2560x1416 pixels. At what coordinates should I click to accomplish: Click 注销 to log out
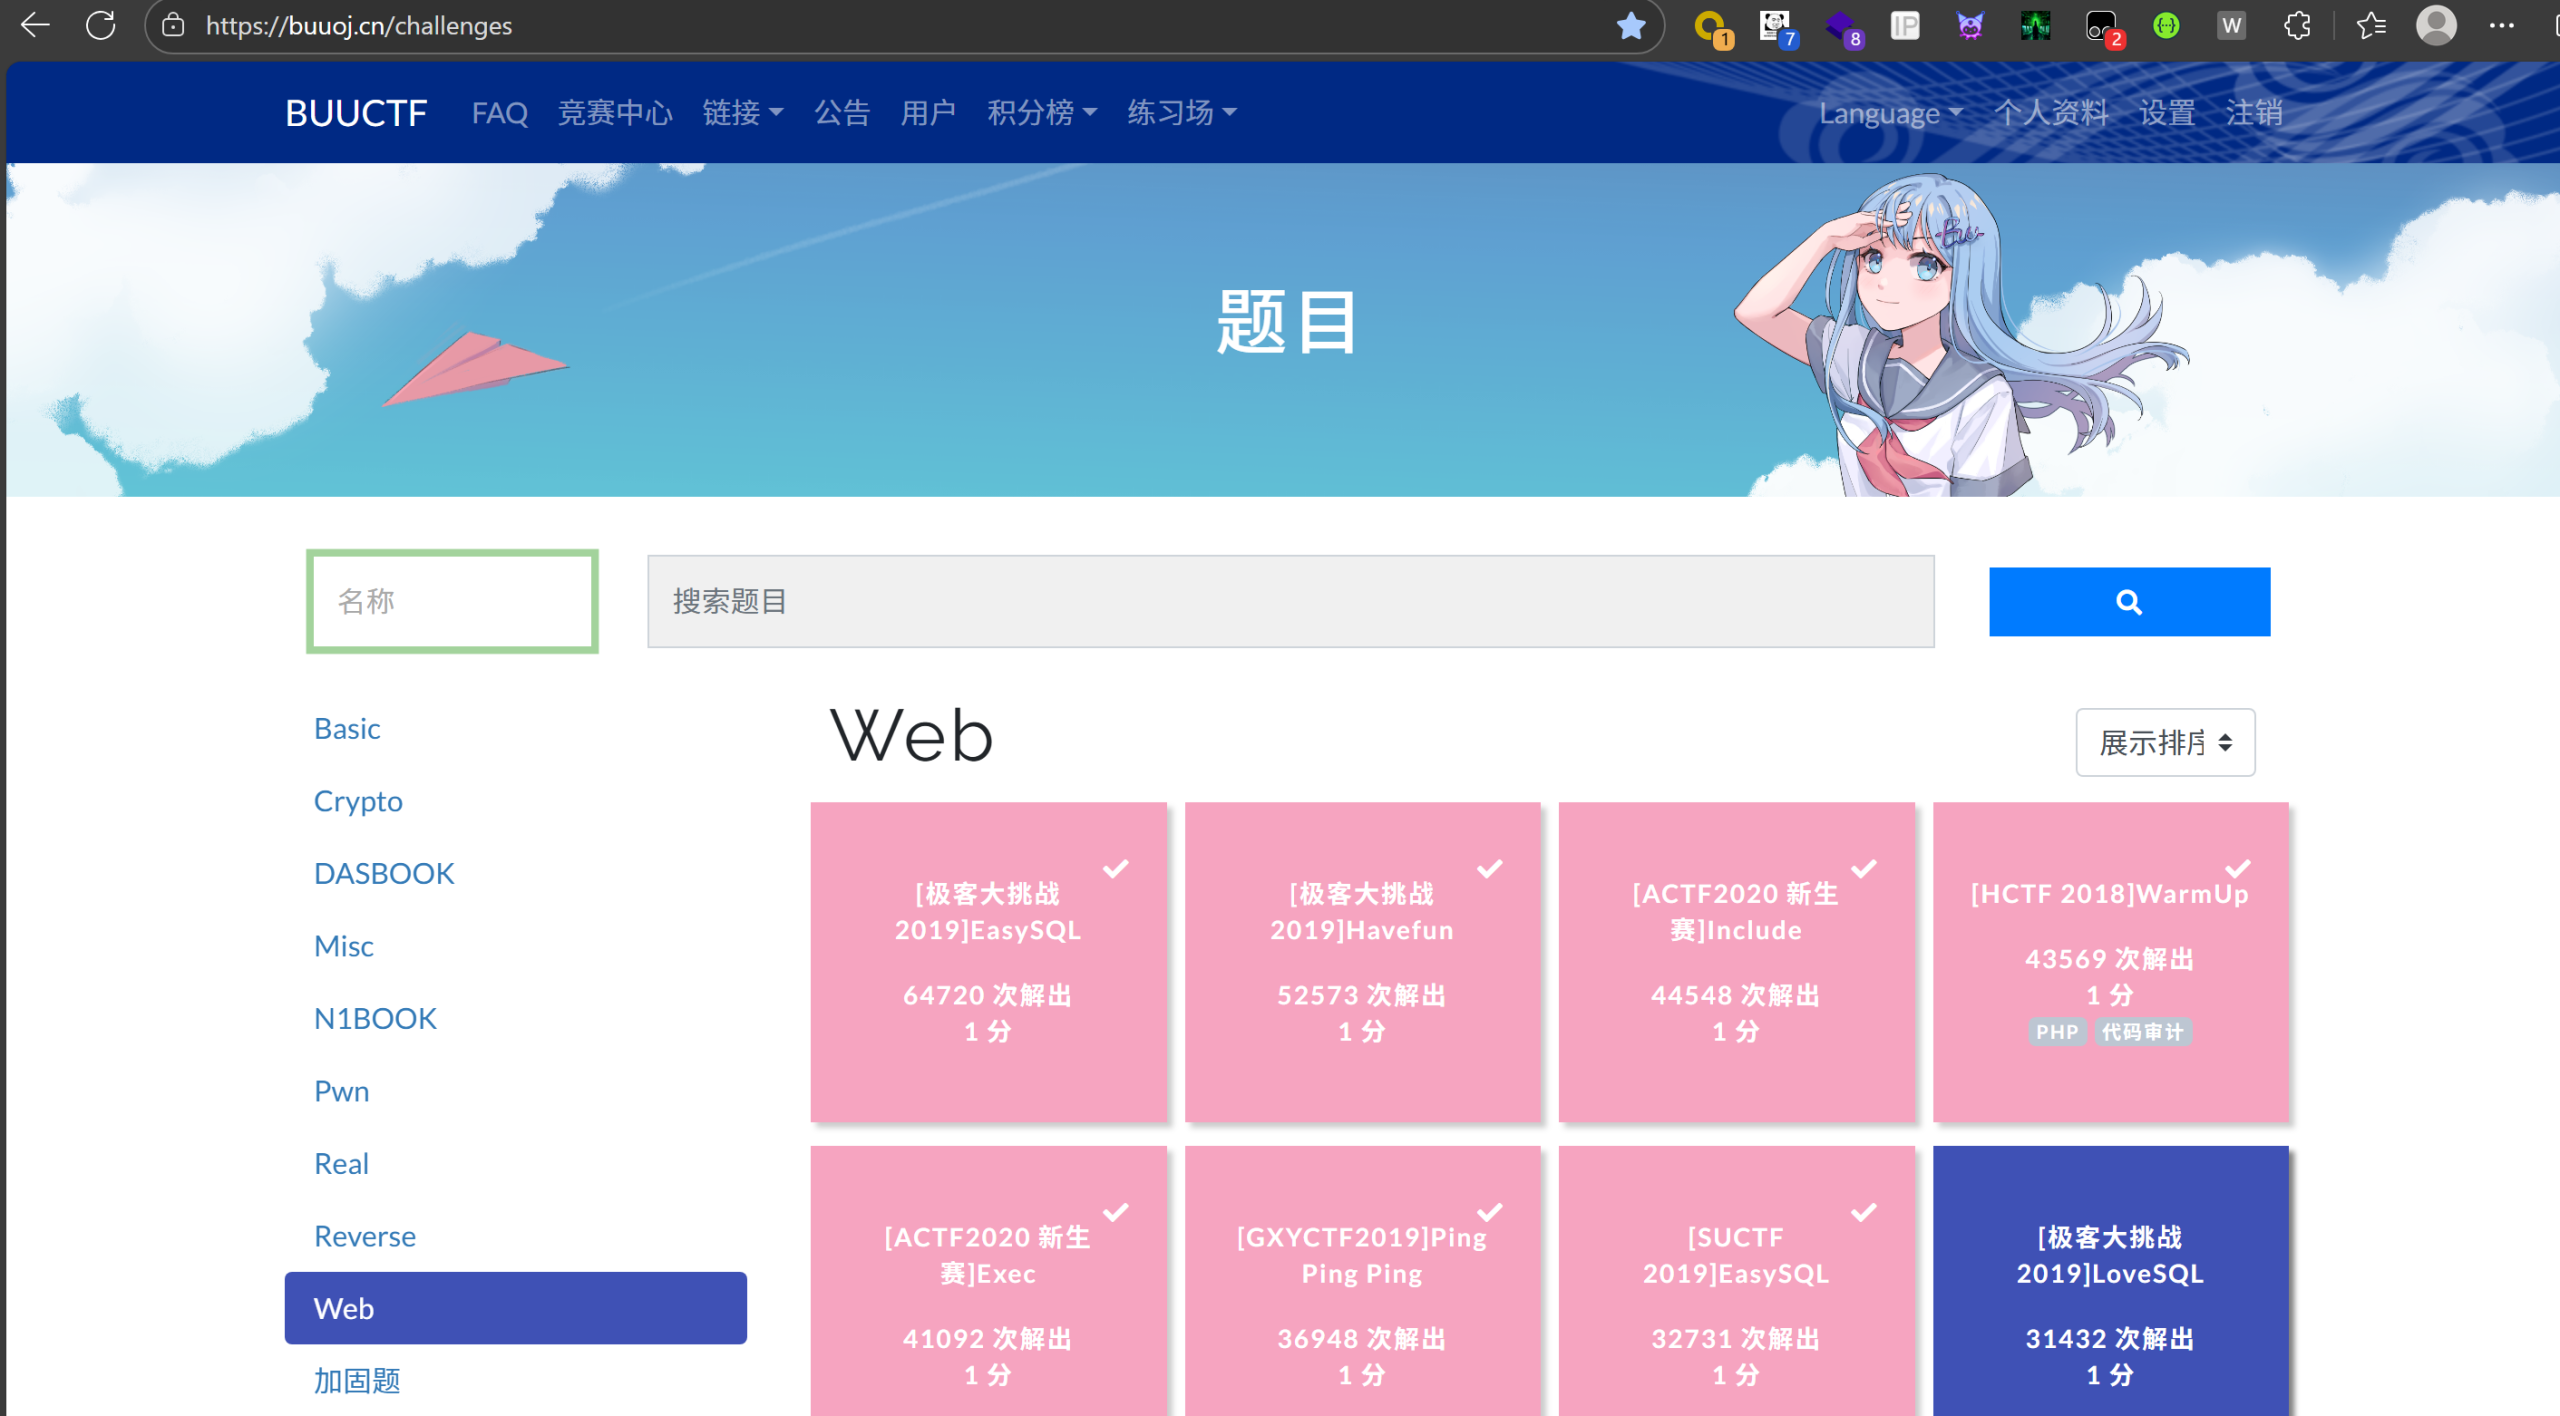[2254, 113]
